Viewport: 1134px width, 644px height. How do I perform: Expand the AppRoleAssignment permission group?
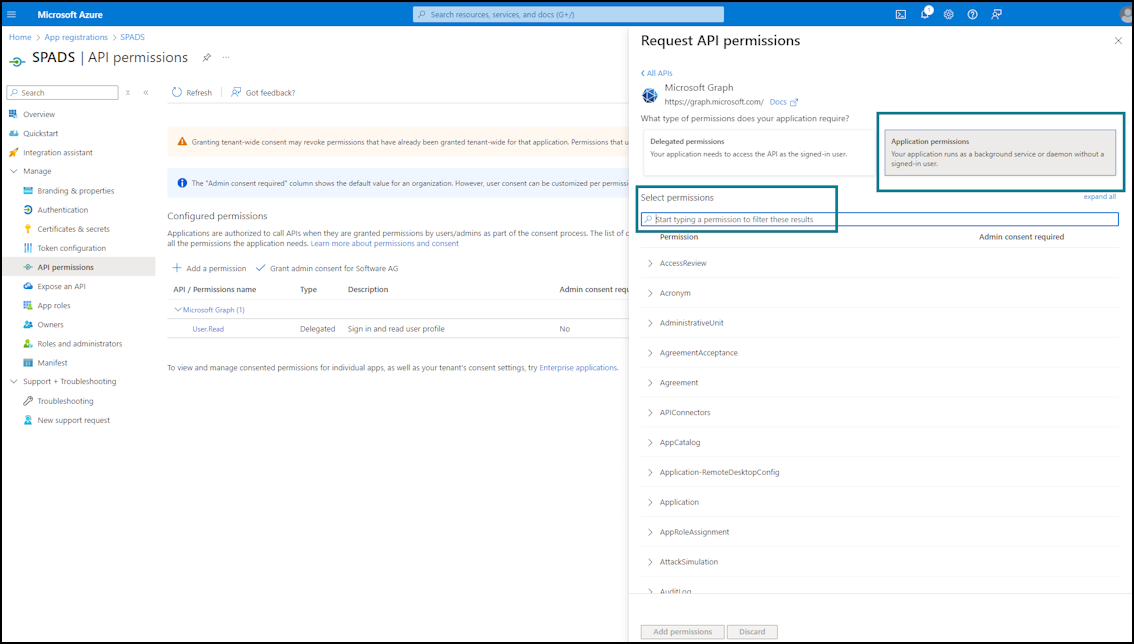coord(650,532)
